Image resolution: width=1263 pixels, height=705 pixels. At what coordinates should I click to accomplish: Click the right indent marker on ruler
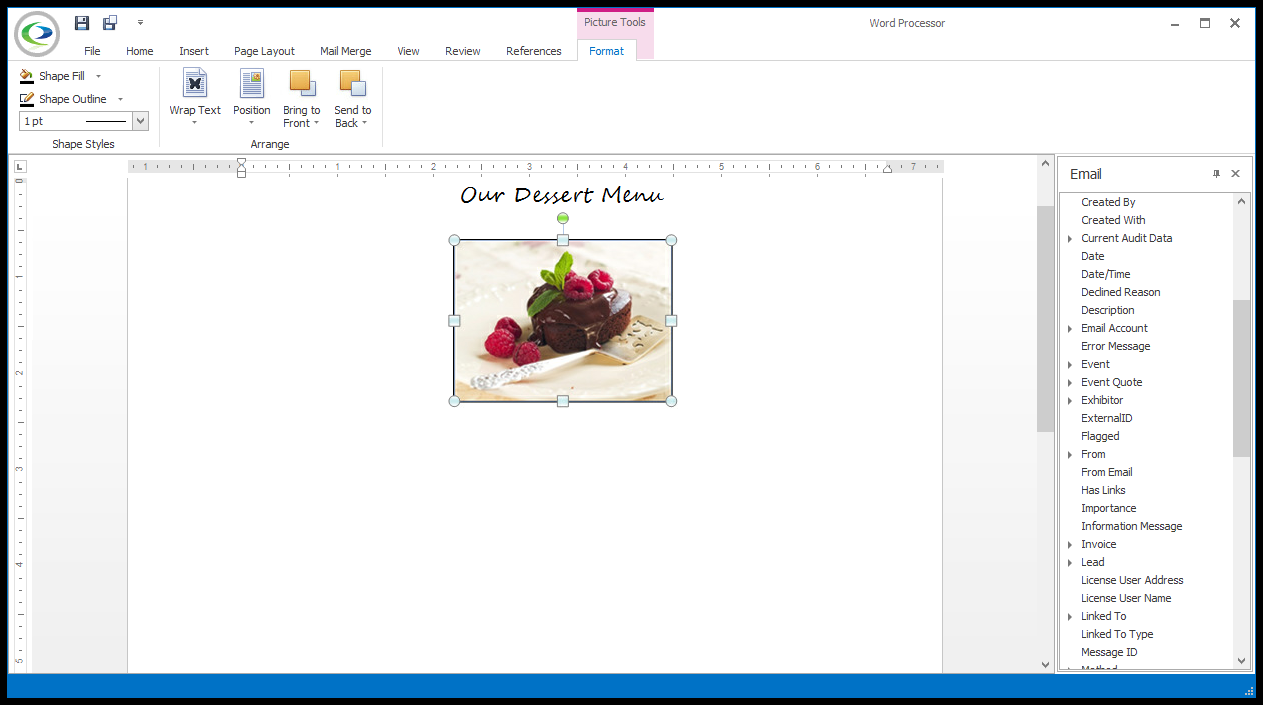point(887,169)
